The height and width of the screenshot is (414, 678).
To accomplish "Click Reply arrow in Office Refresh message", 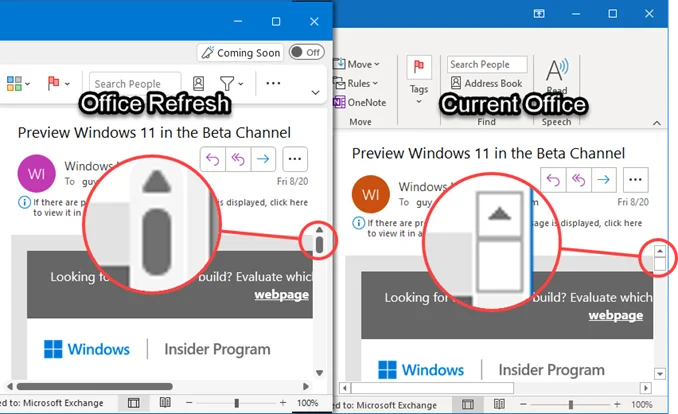I will [213, 159].
